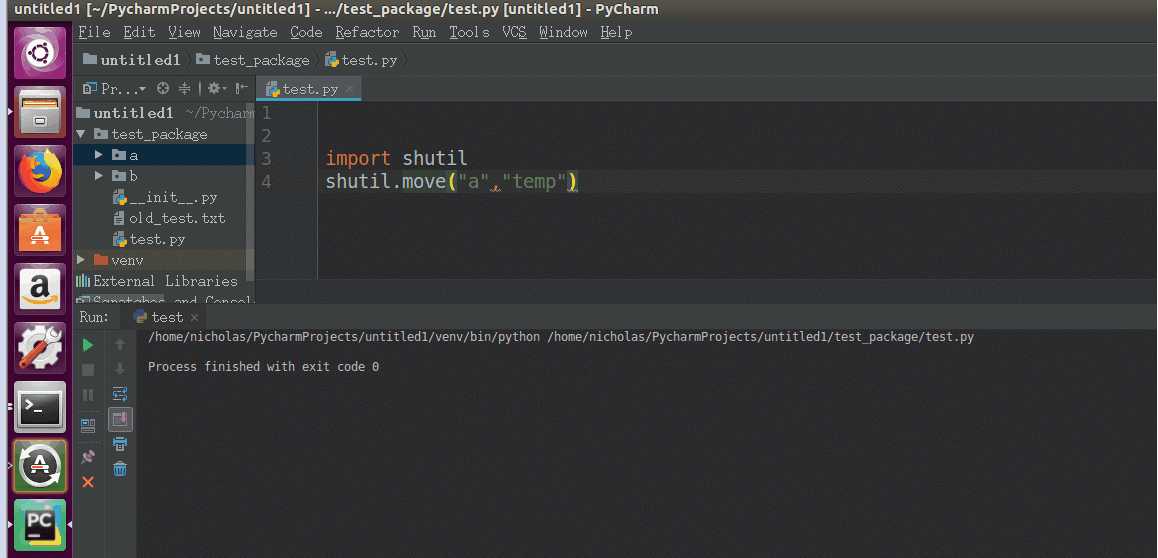Viewport: 1158px width, 558px height.
Task: Open the Project panel gear settings
Action: pyautogui.click(x=216, y=89)
